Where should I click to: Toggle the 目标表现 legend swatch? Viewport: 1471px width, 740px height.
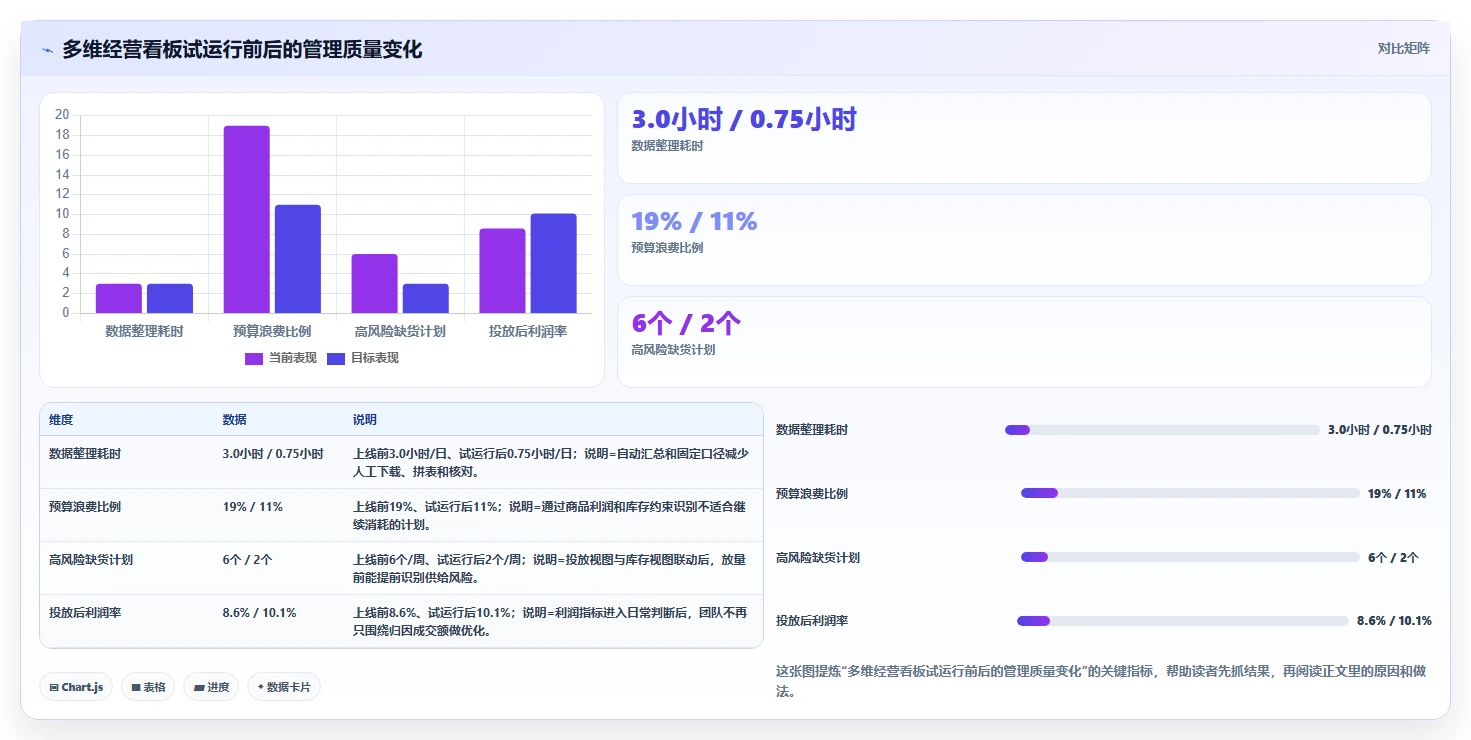click(x=336, y=358)
